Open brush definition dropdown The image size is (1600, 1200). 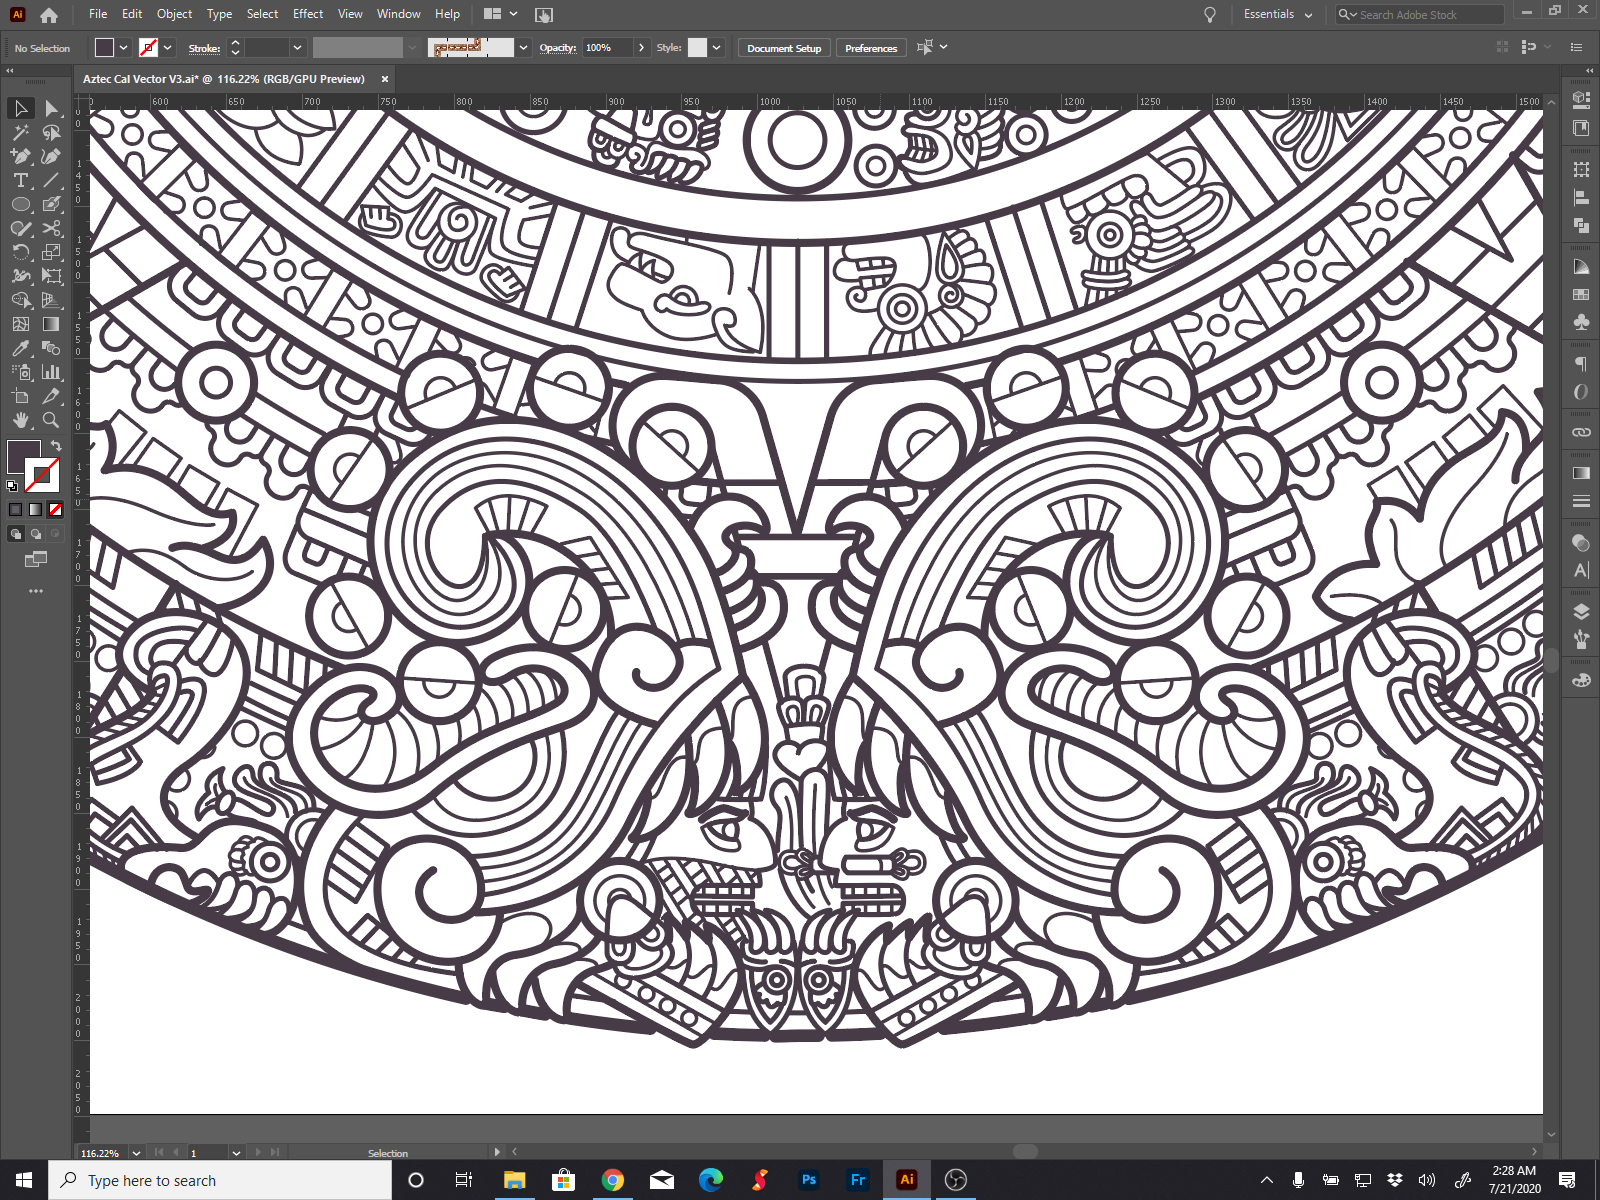(523, 47)
